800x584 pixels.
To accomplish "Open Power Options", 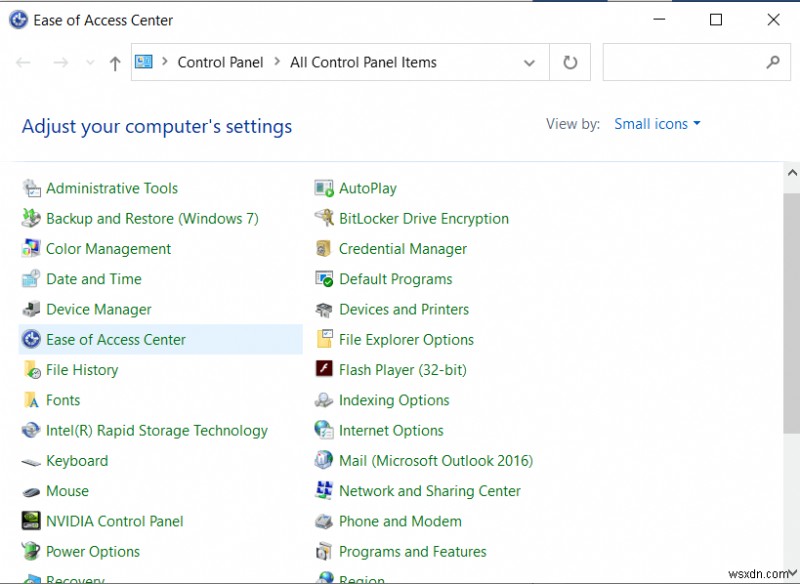I will 92,551.
